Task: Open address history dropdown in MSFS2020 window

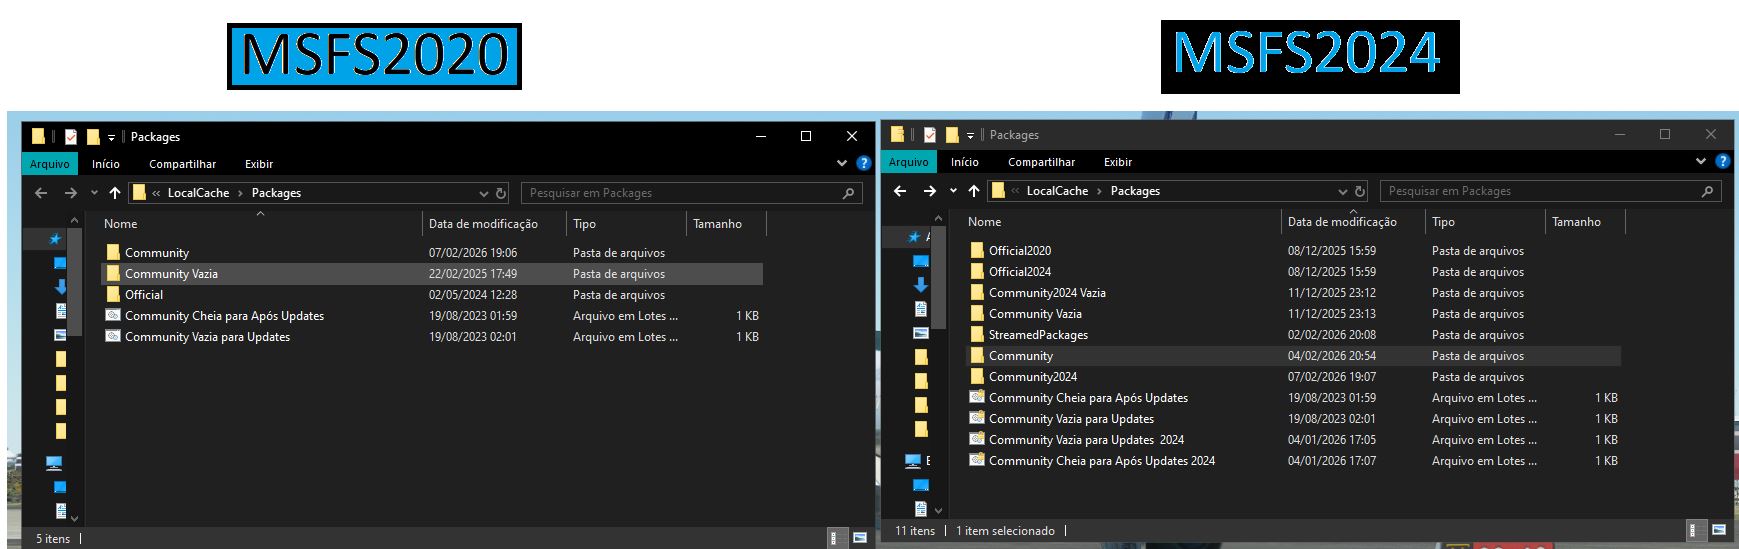Action: click(483, 193)
